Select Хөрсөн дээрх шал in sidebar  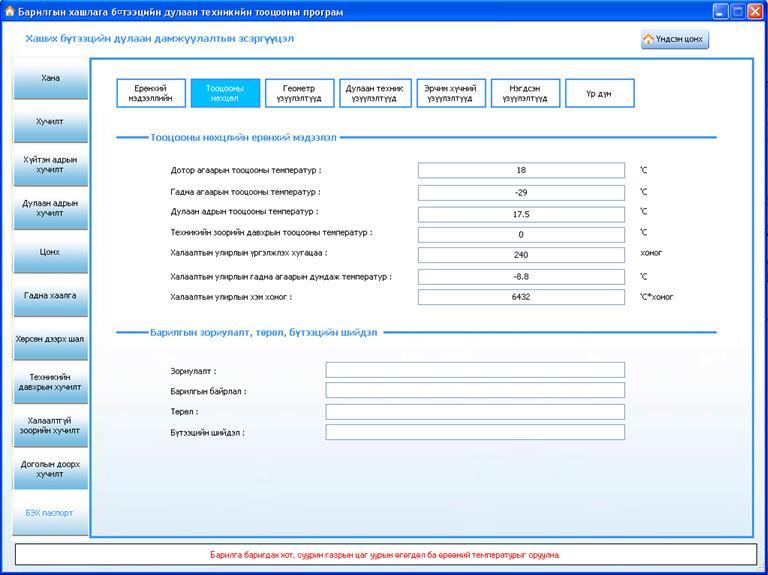pos(50,339)
